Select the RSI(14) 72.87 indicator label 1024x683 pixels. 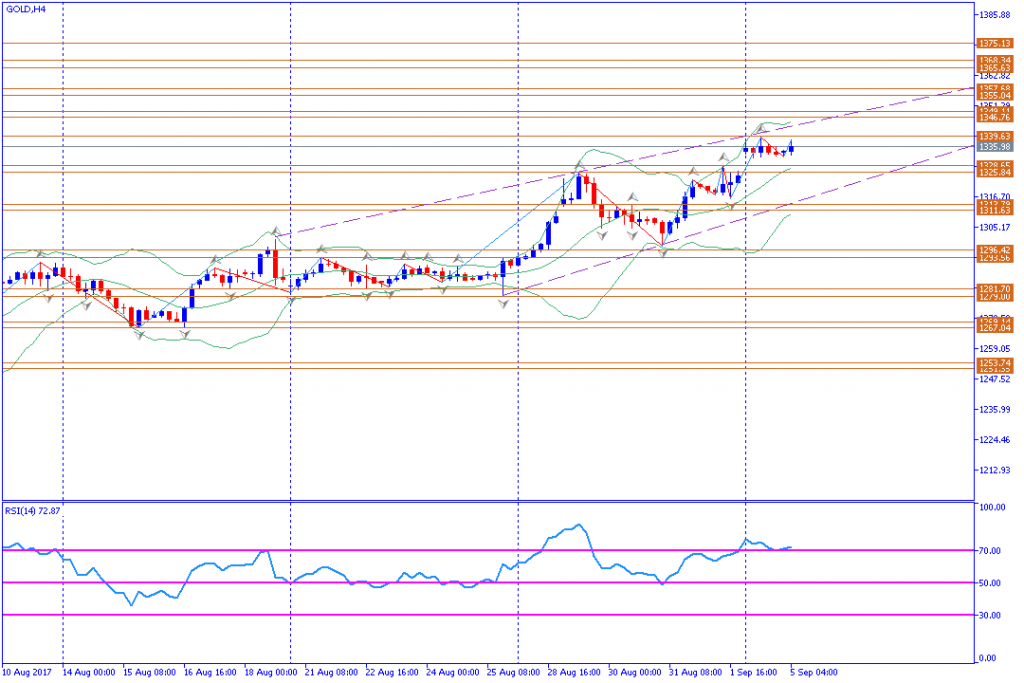click(x=33, y=511)
